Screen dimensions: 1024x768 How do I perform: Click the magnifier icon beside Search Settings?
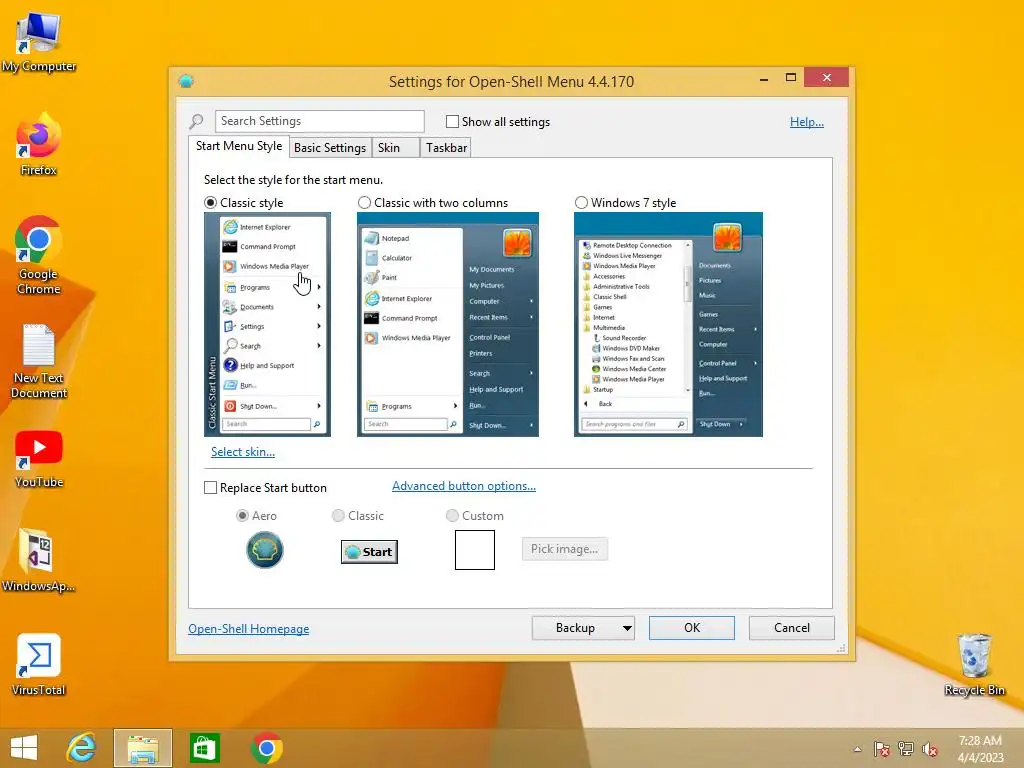[x=197, y=121]
